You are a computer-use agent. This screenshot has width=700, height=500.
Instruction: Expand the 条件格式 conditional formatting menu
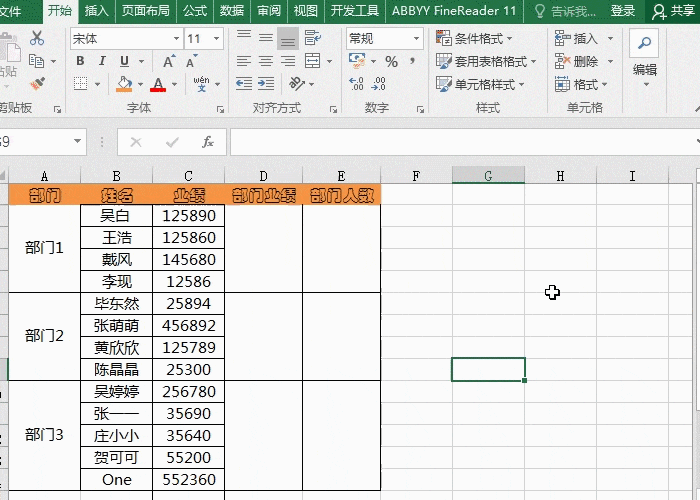tap(486, 39)
